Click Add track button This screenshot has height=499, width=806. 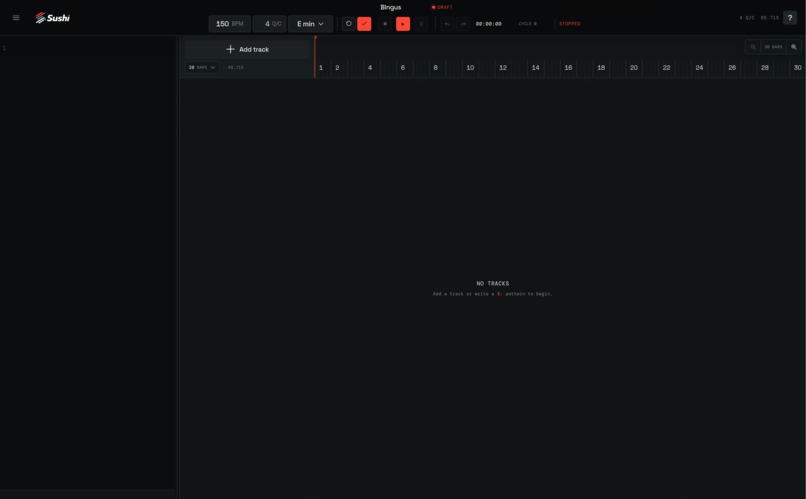(247, 49)
